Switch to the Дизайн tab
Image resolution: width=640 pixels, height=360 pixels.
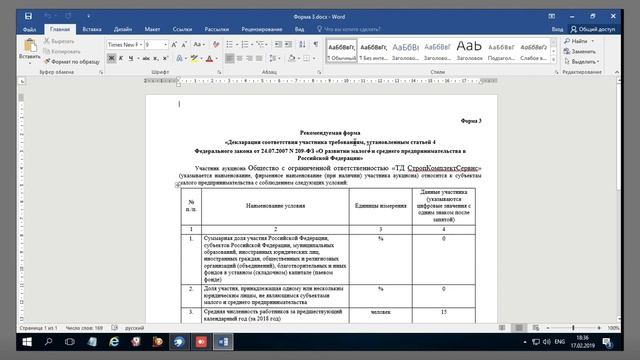[123, 29]
